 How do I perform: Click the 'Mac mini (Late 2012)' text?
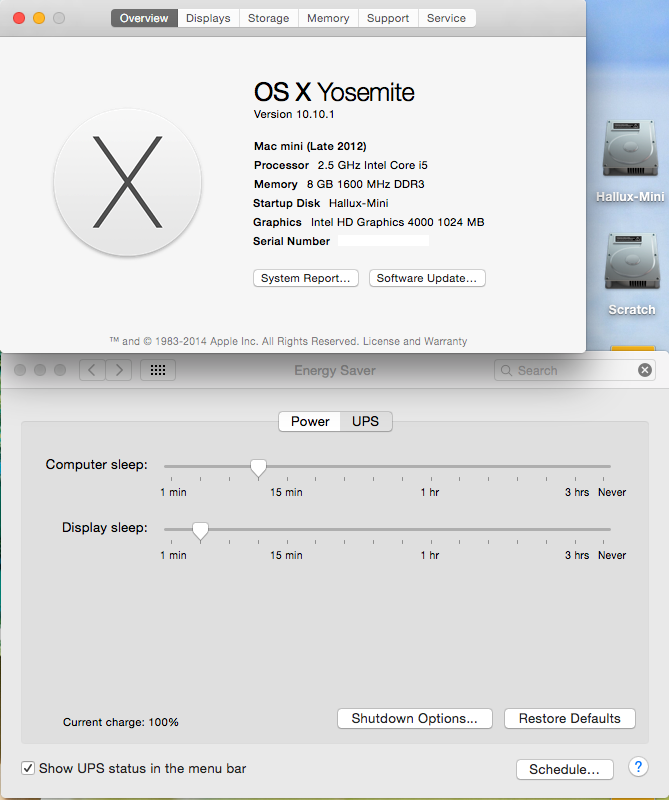(310, 146)
